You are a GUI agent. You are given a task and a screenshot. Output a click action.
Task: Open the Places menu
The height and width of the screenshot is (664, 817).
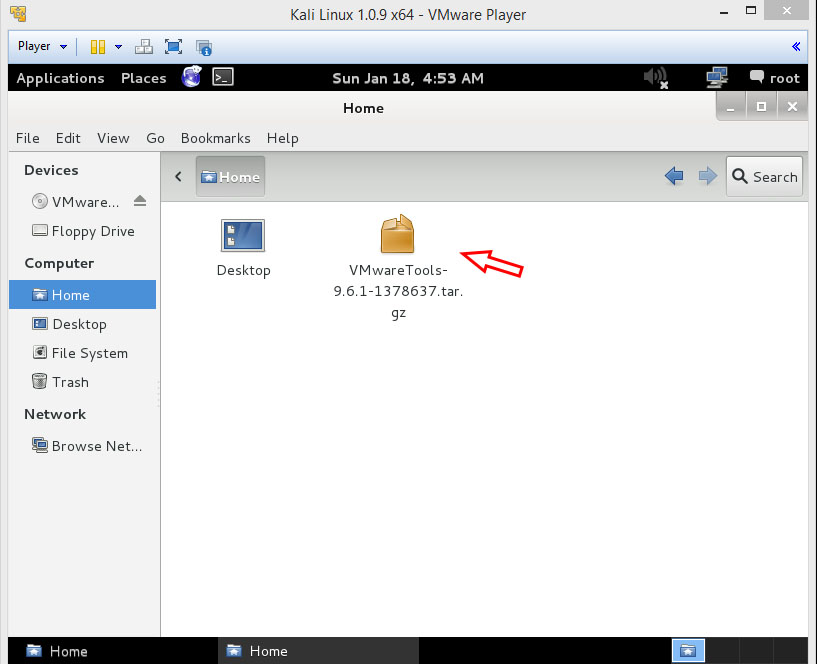pos(143,78)
